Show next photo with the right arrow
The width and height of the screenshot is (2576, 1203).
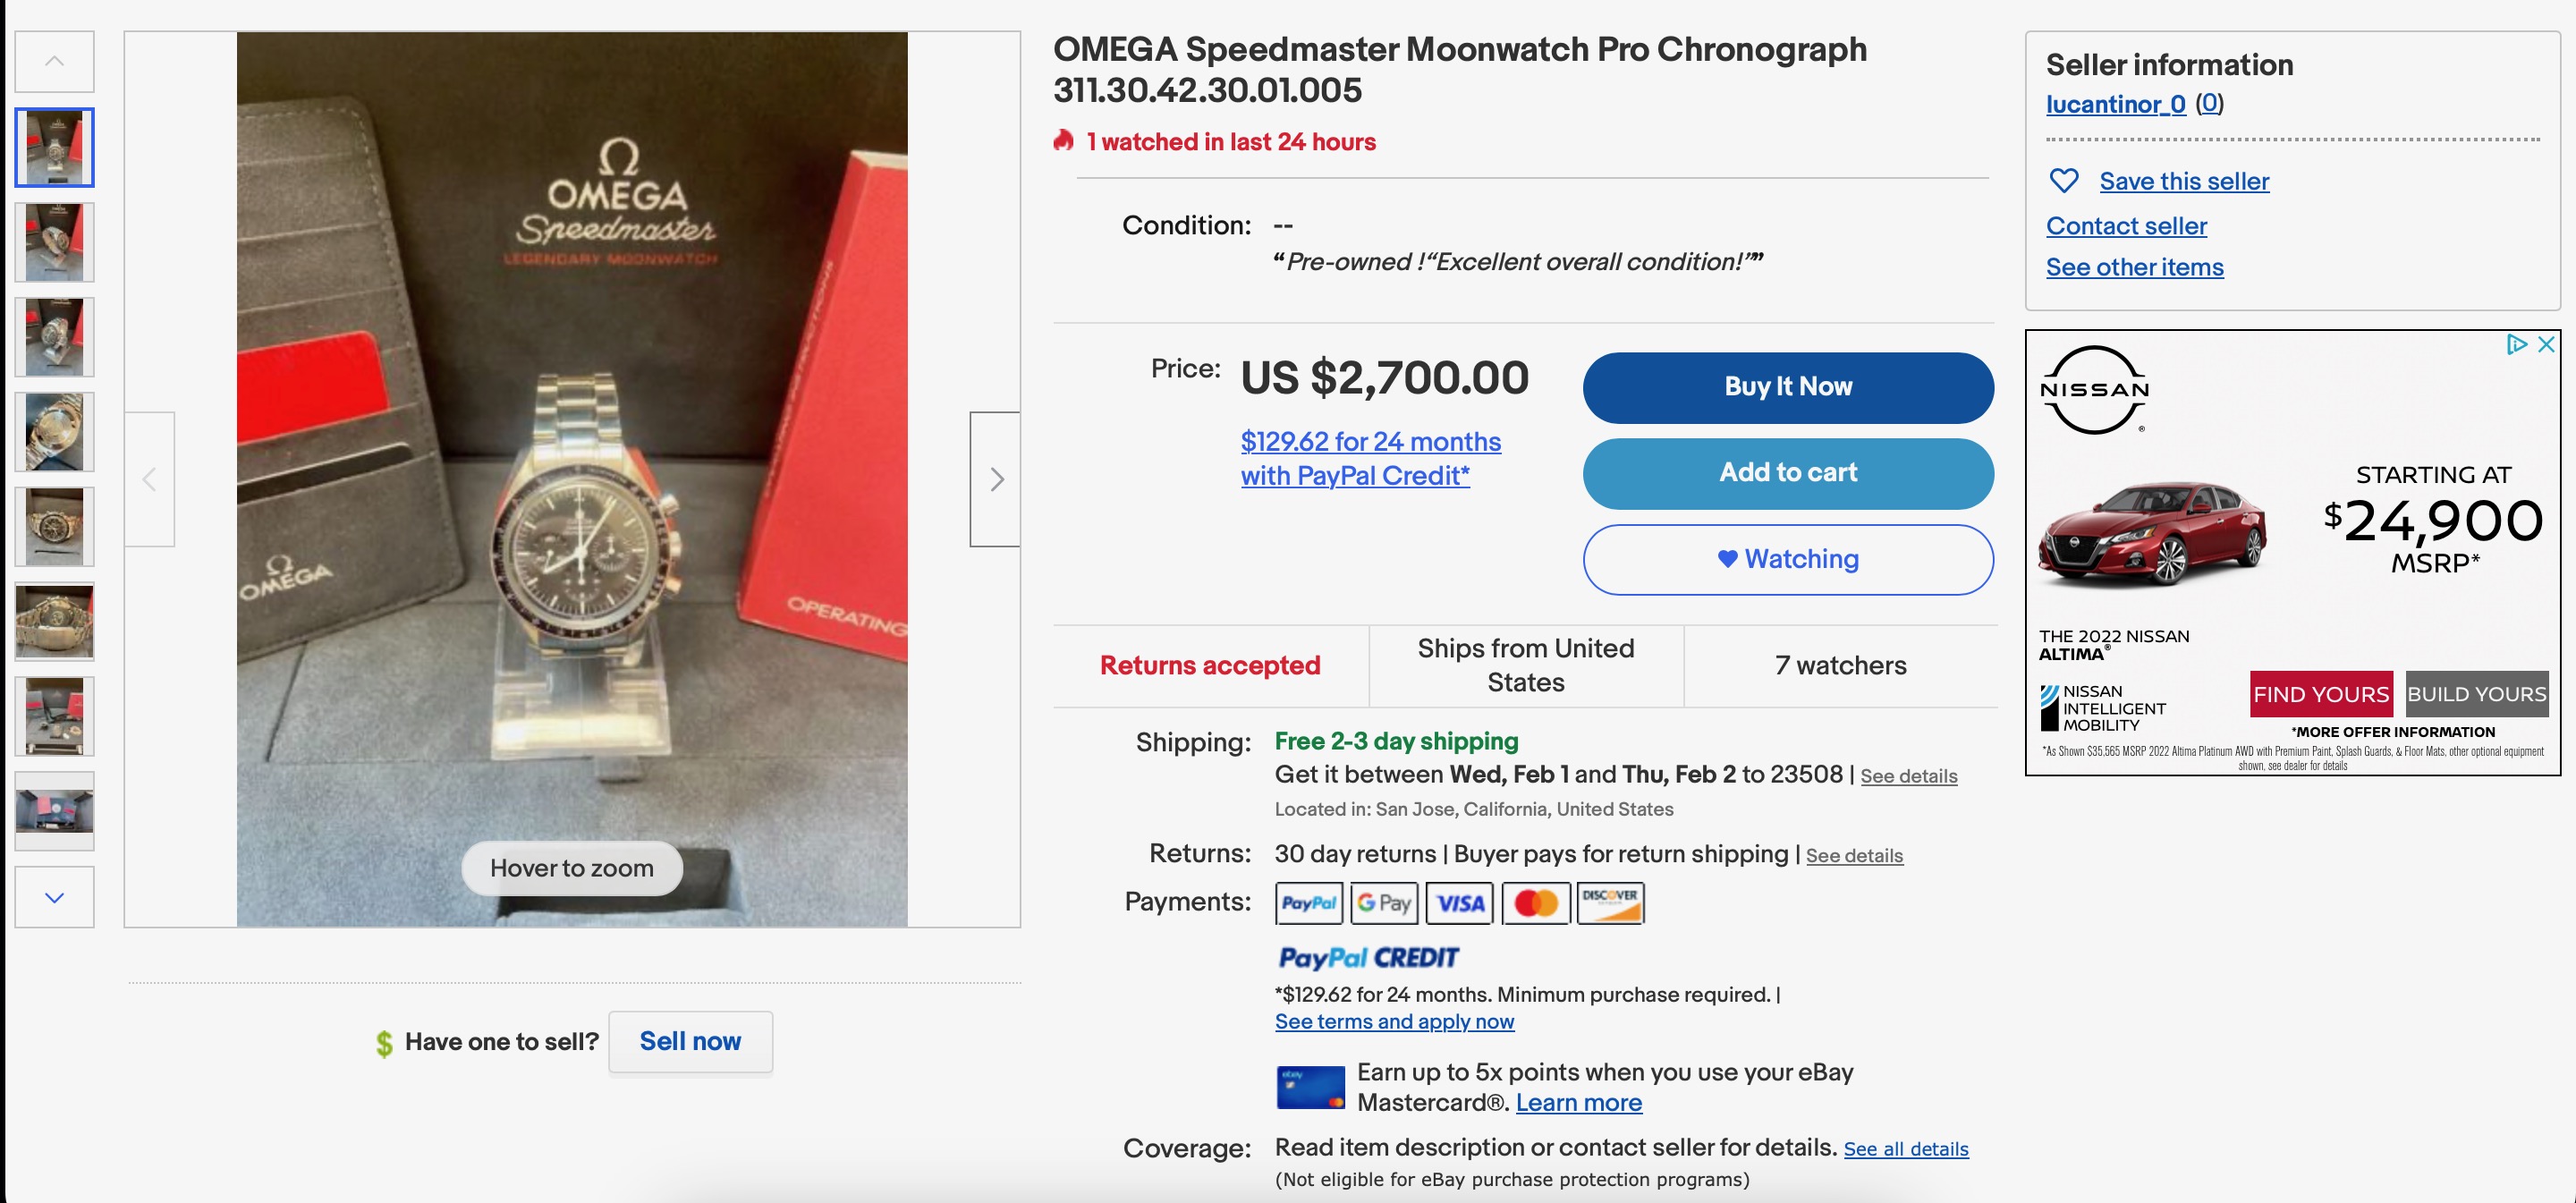coord(995,479)
